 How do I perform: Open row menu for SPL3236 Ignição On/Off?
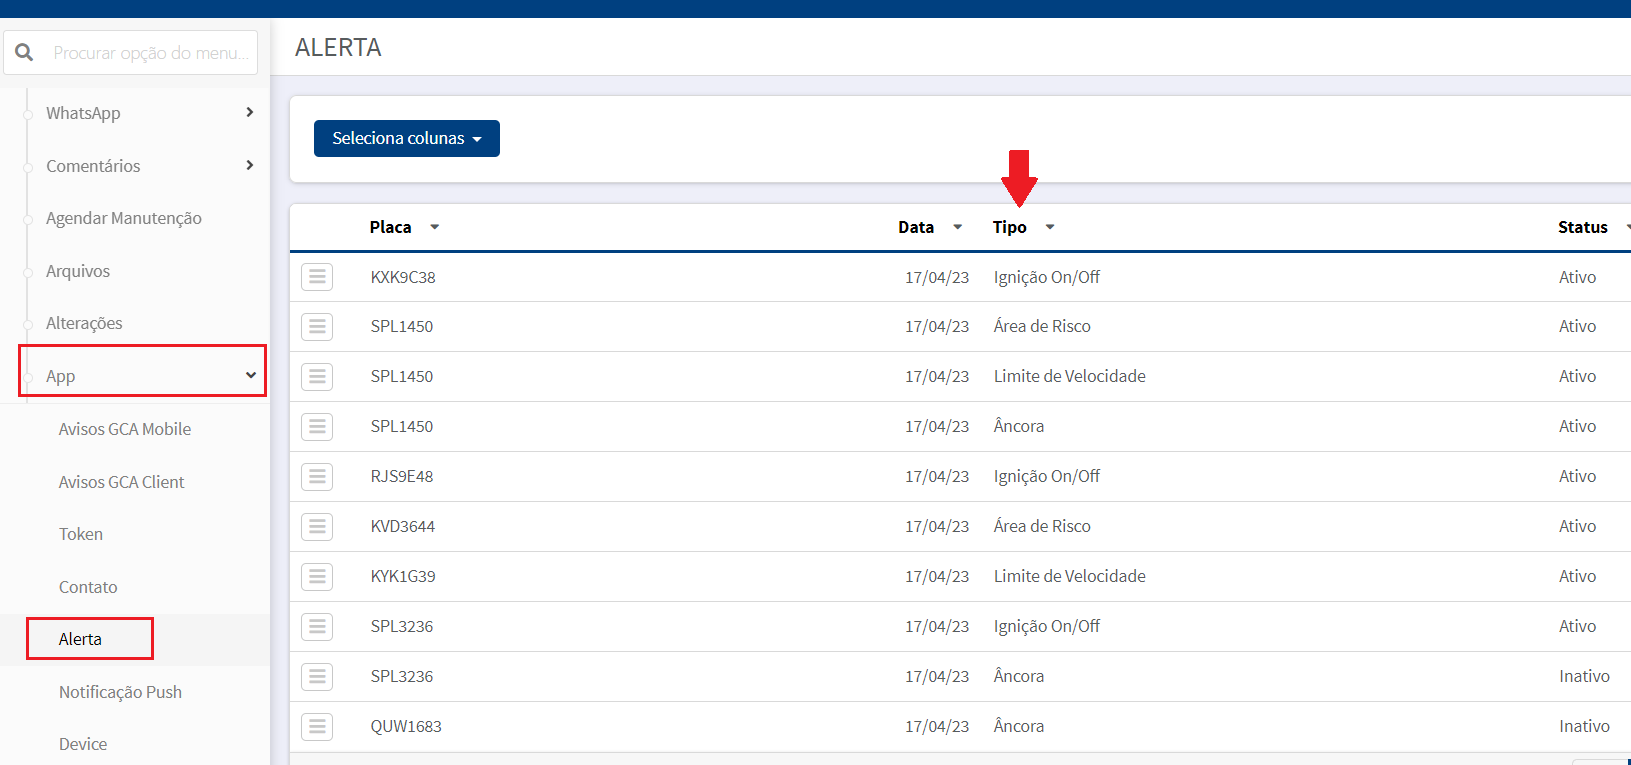tap(317, 627)
